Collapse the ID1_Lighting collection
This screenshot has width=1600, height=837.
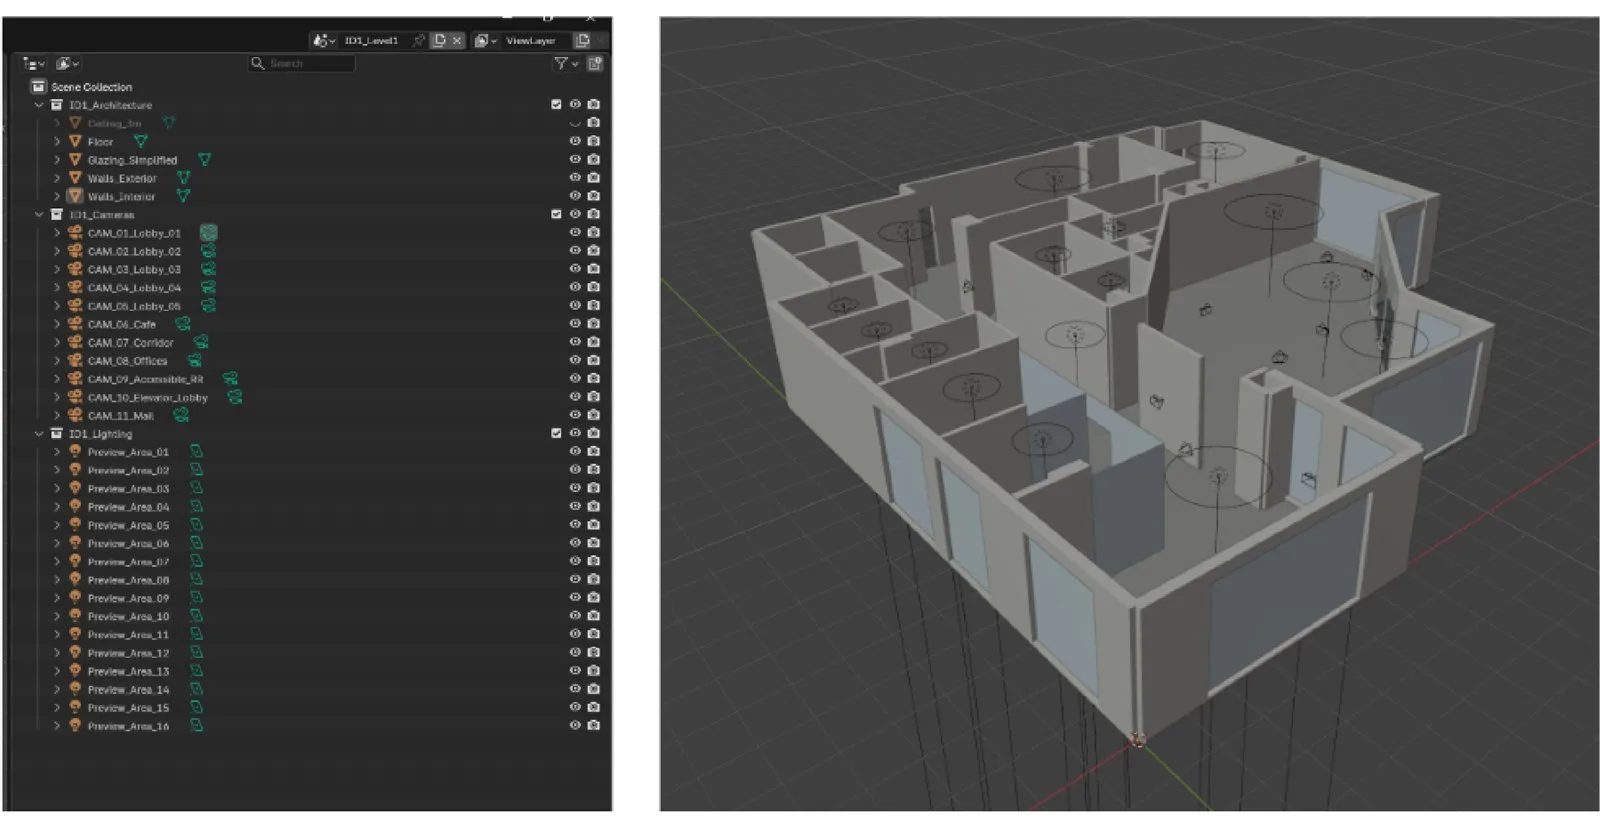click(x=40, y=434)
